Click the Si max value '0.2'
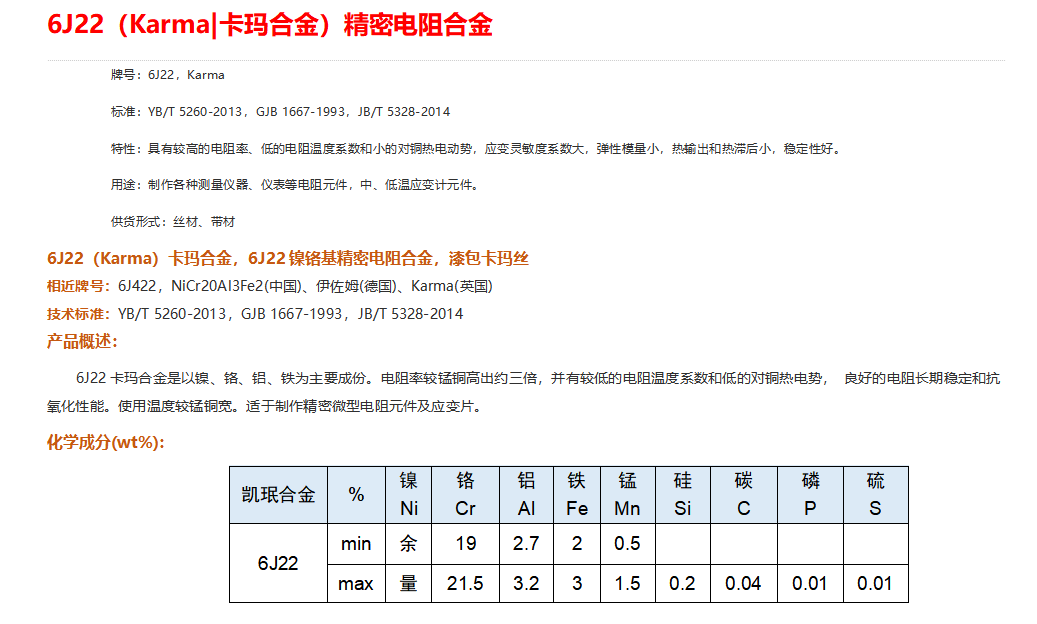The width and height of the screenshot is (1037, 624). [683, 584]
